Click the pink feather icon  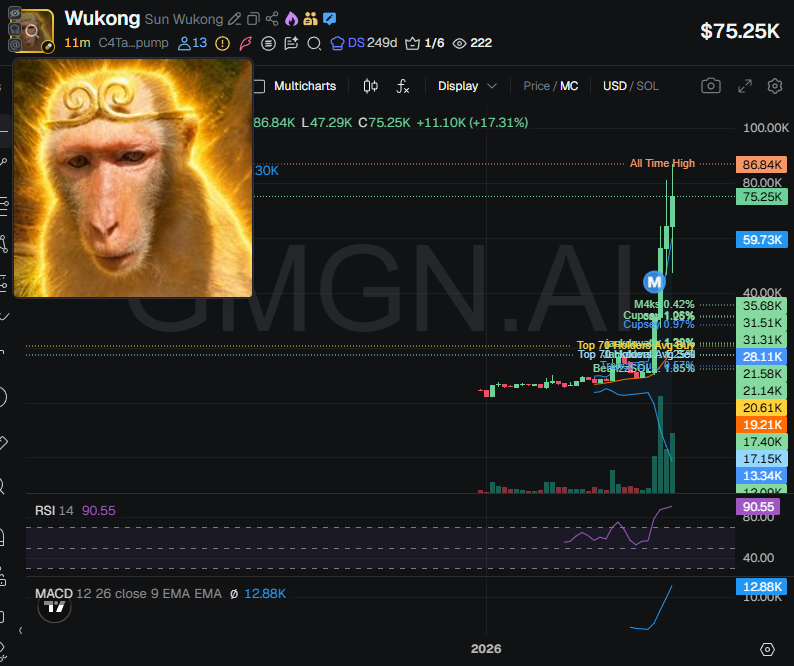(246, 44)
